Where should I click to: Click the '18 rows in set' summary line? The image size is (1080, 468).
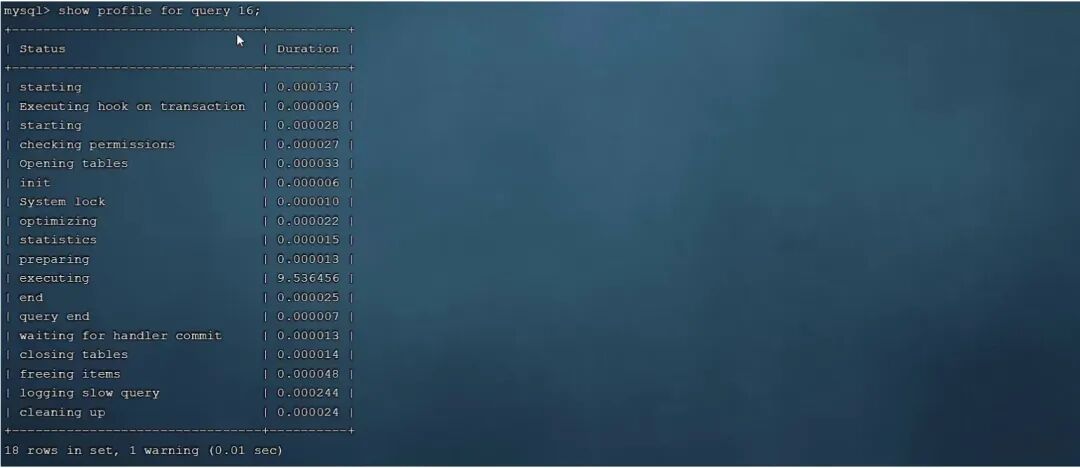143,450
